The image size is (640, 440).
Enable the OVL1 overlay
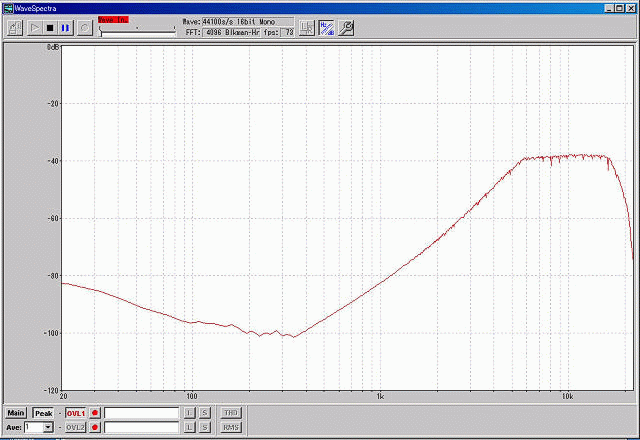coord(76,412)
